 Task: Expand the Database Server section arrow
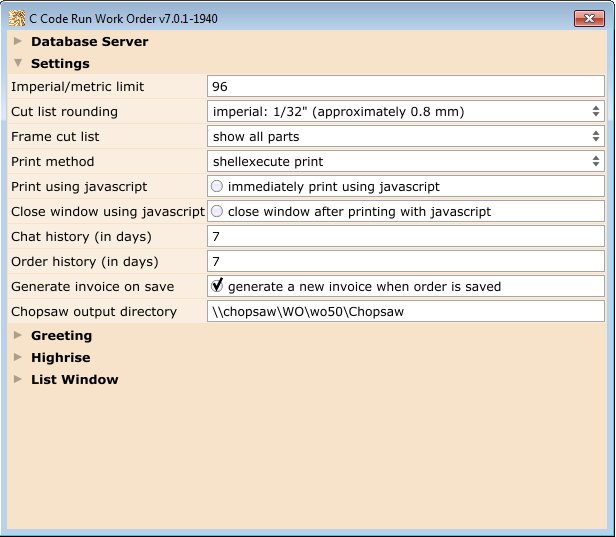click(x=18, y=42)
